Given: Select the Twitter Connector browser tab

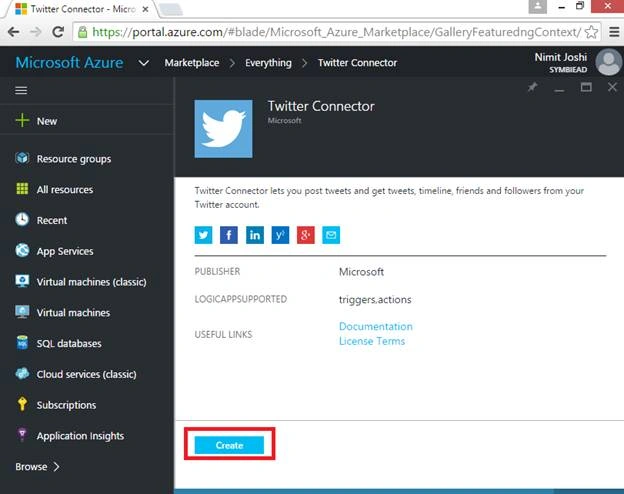Looking at the screenshot, I should point(80,9).
